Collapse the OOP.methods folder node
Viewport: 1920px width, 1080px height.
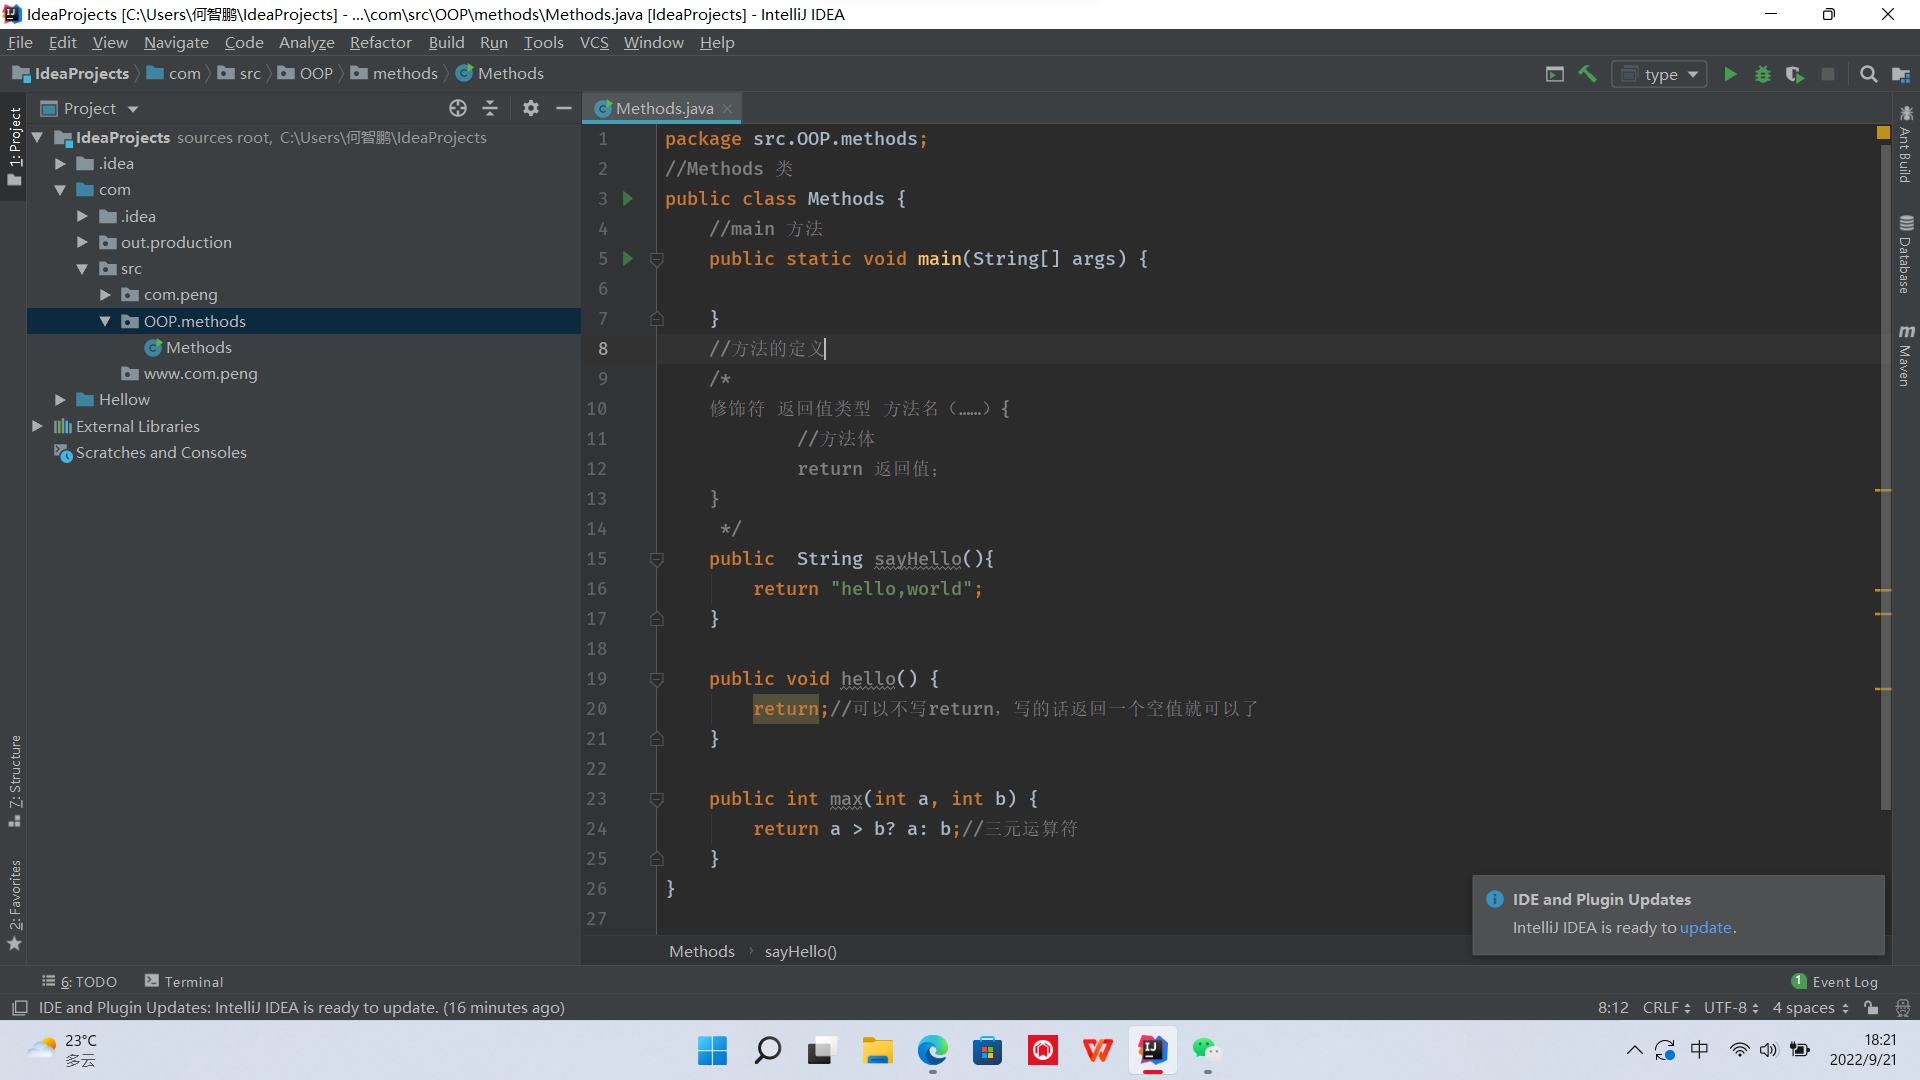[105, 321]
